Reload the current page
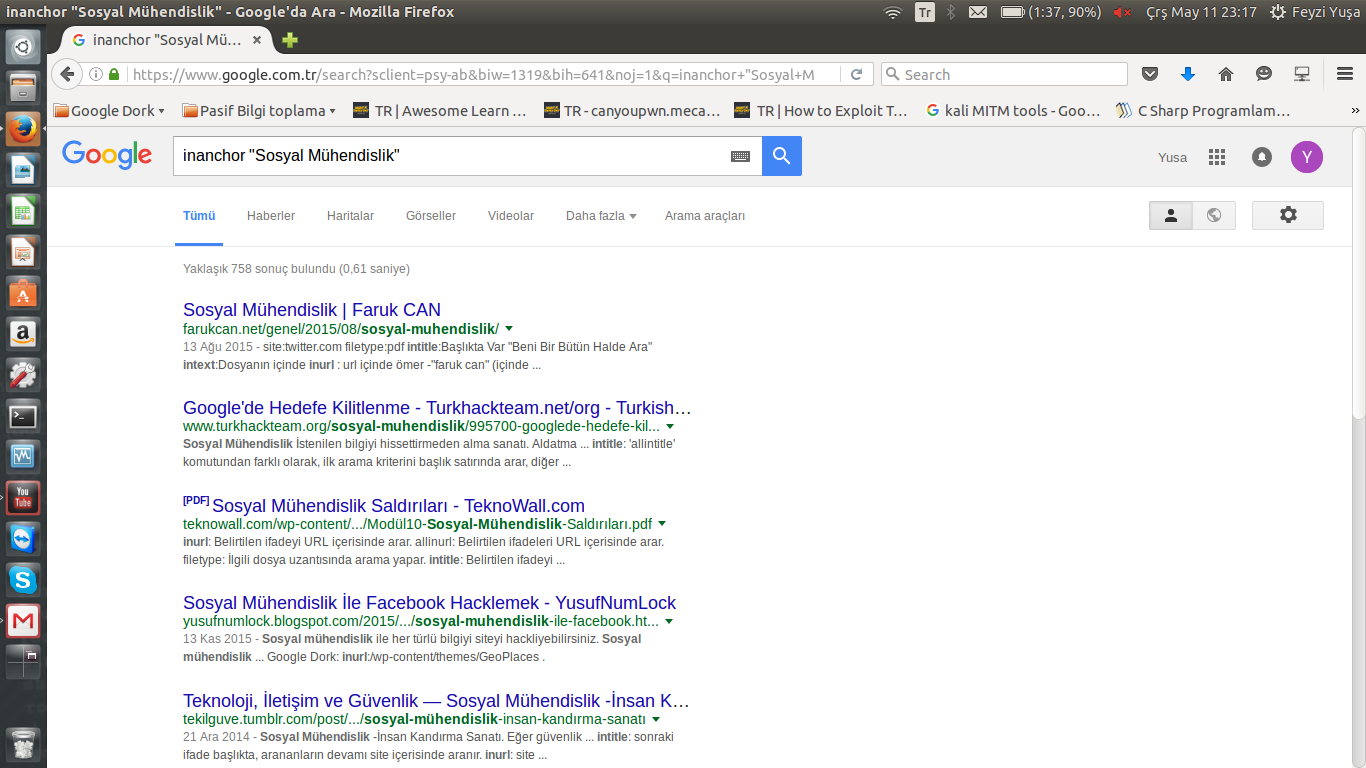Image resolution: width=1366 pixels, height=768 pixels. (856, 74)
